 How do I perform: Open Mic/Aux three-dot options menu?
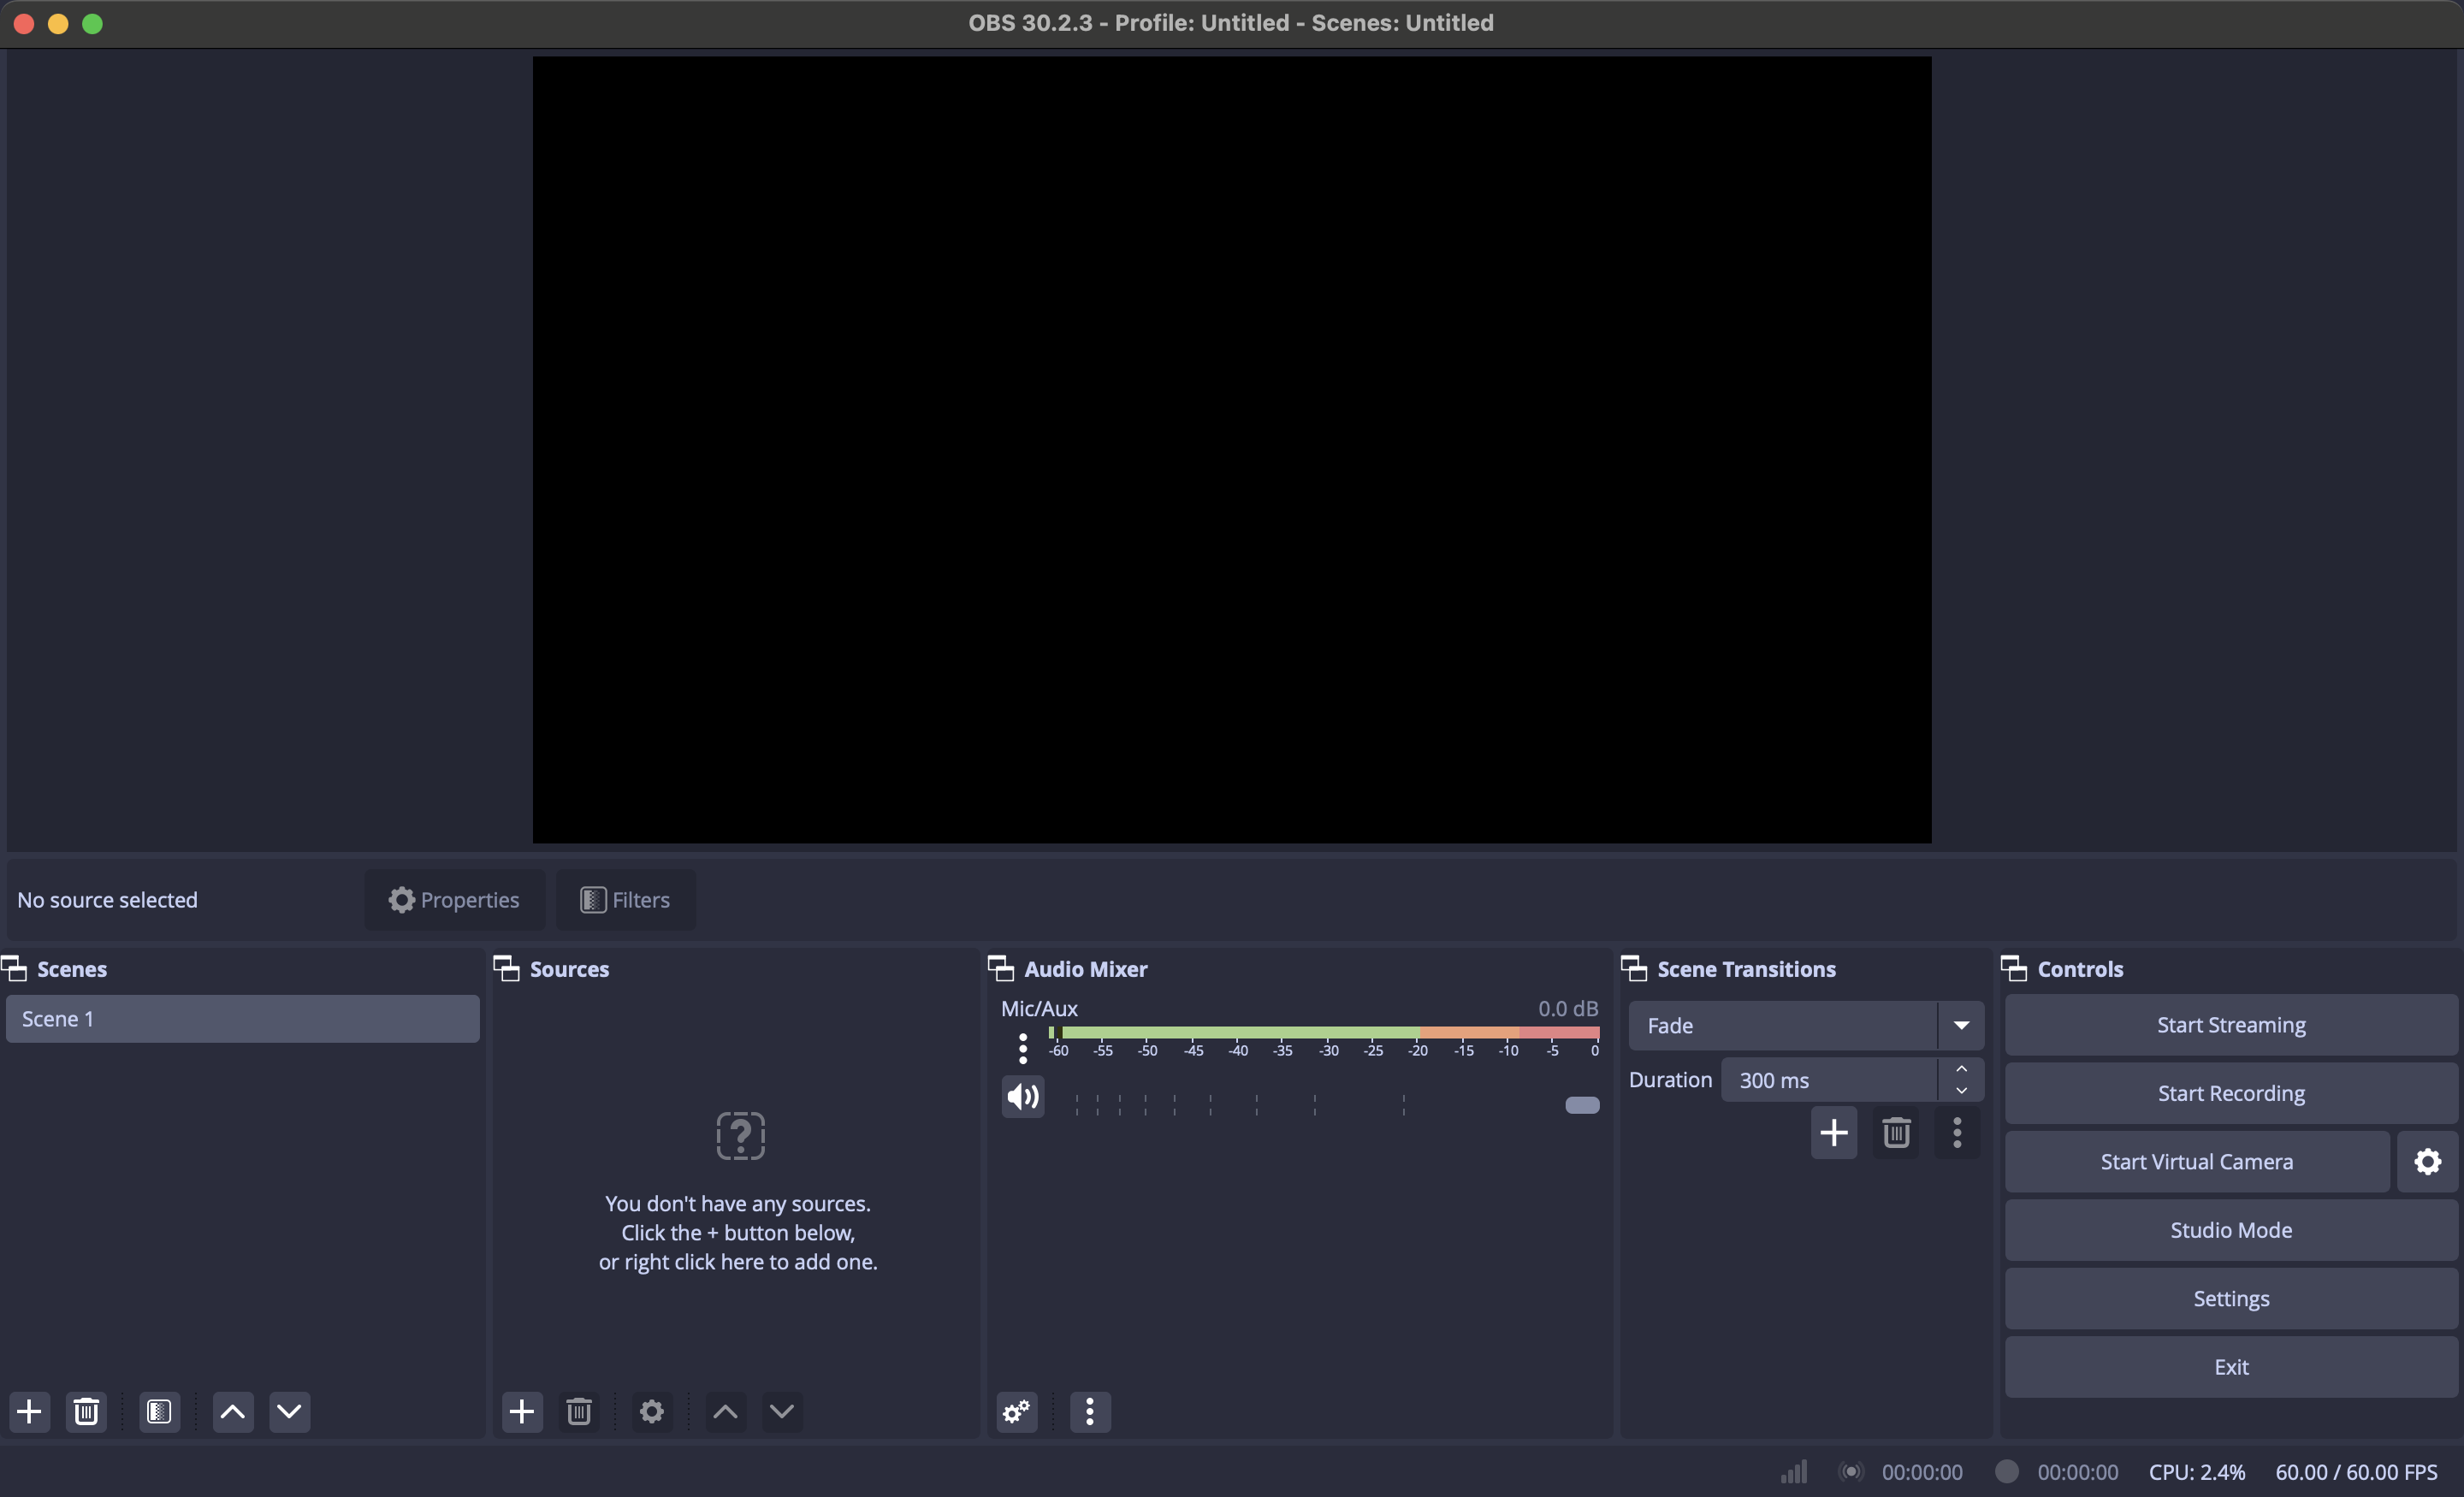click(x=1022, y=1047)
